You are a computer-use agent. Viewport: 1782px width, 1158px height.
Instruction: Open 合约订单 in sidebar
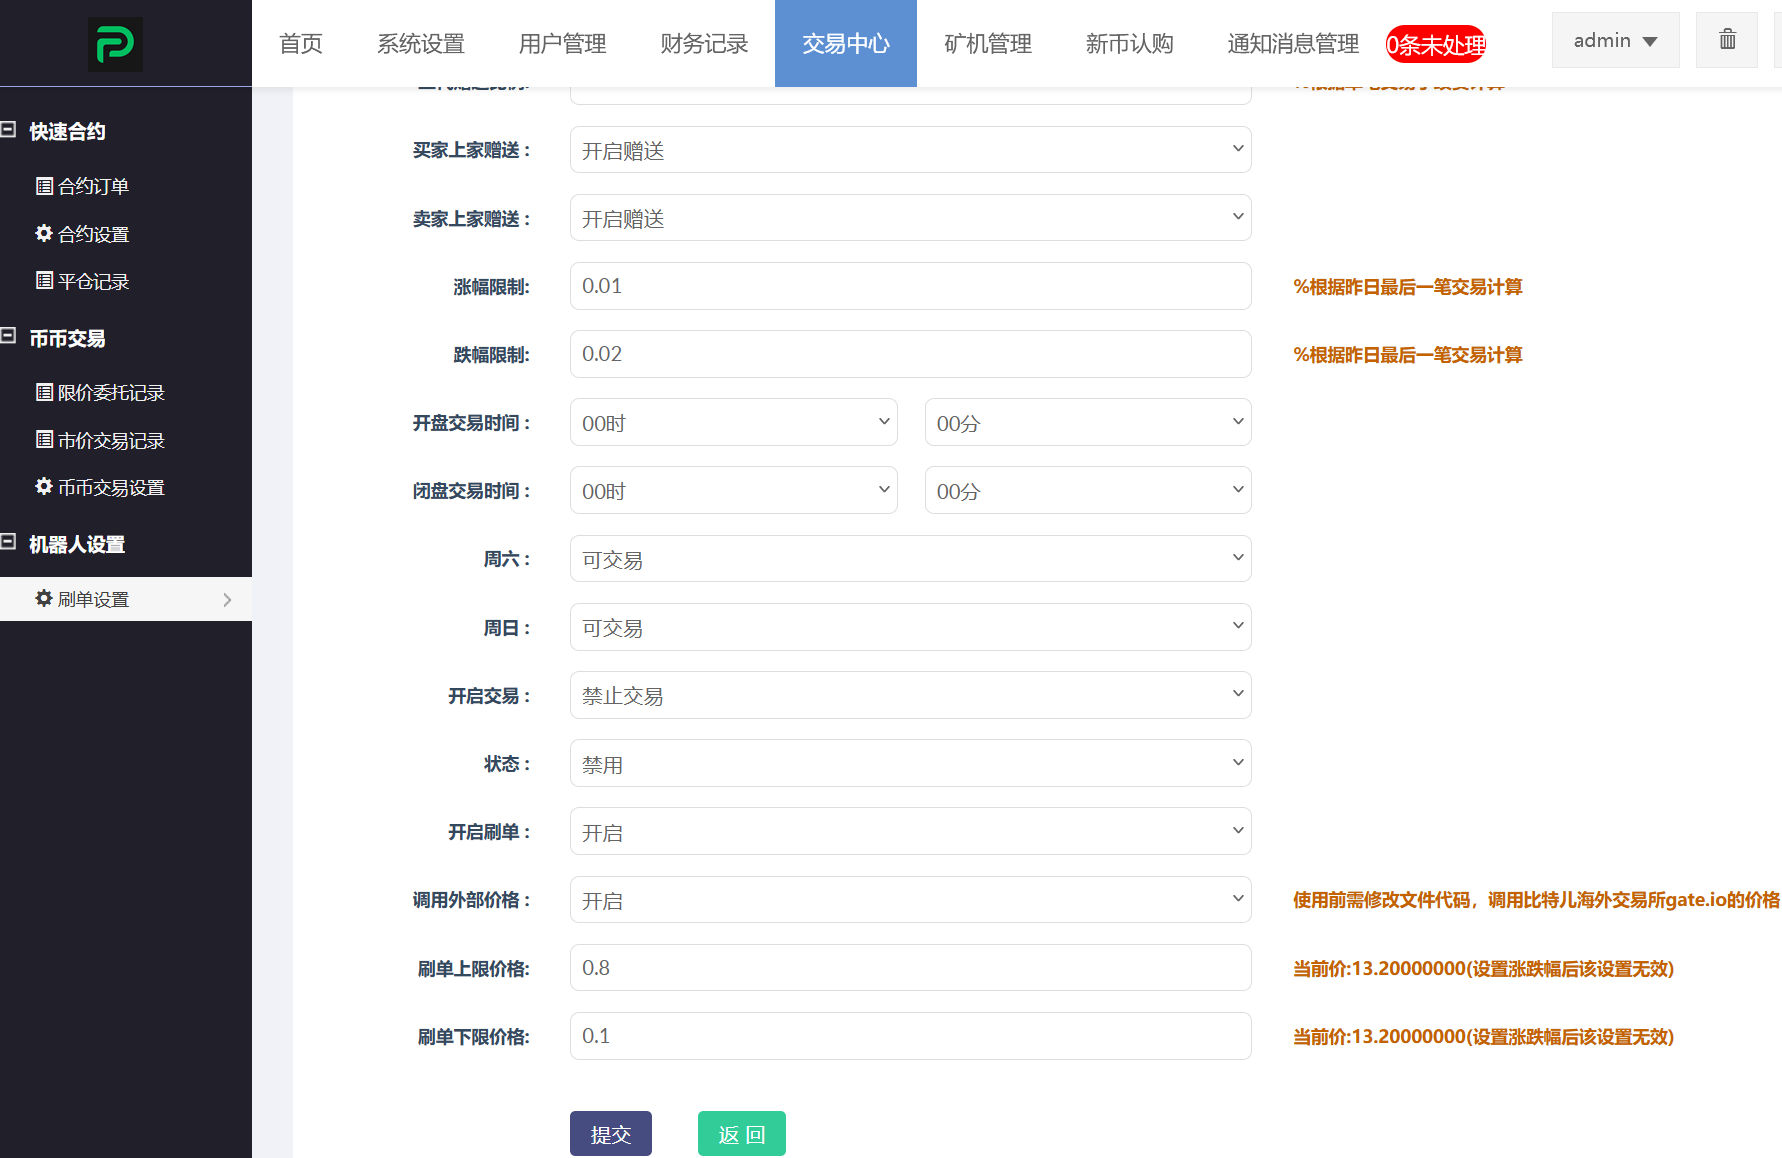[83, 186]
